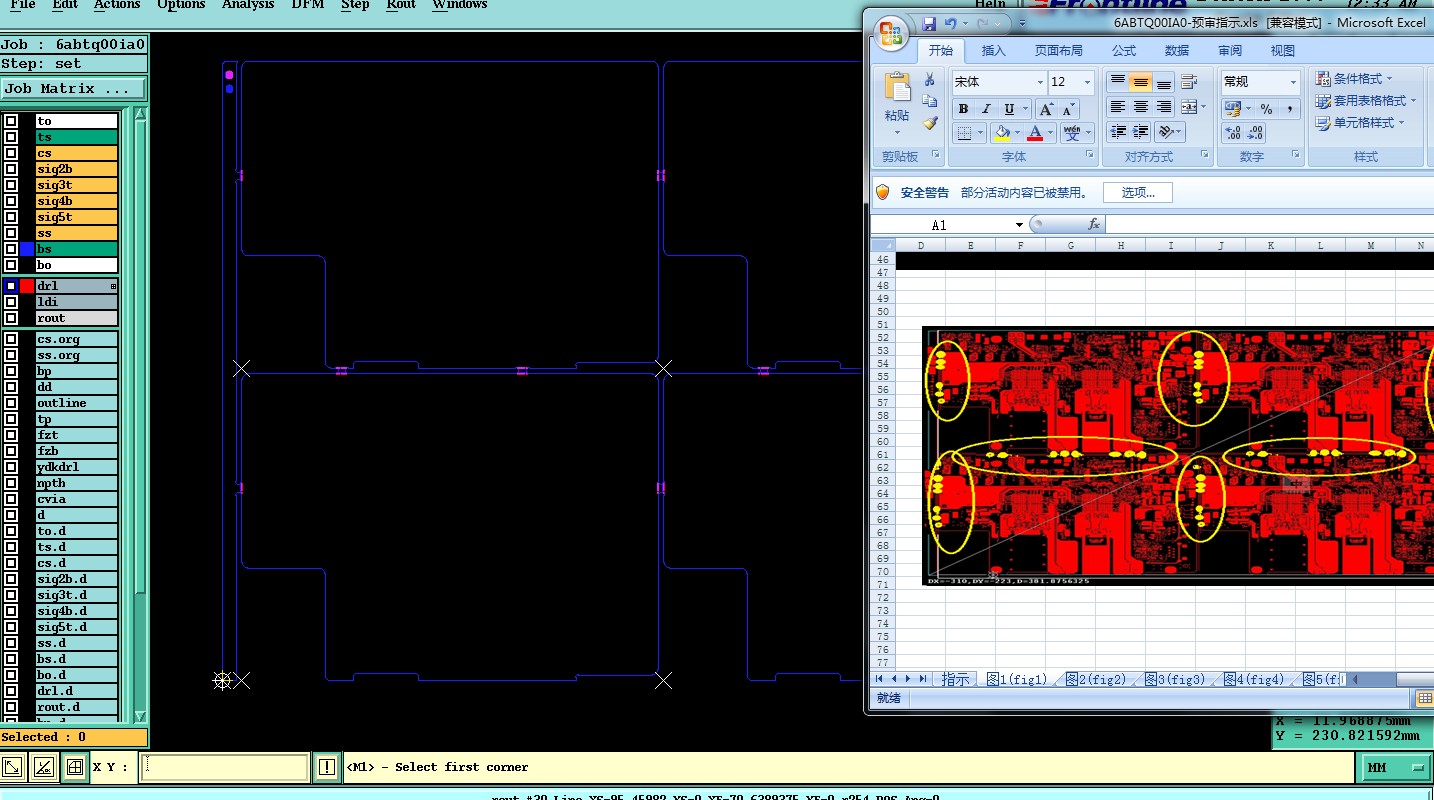Click the diagonal arrow snap icon
1434x800 pixels.
(x=12, y=767)
